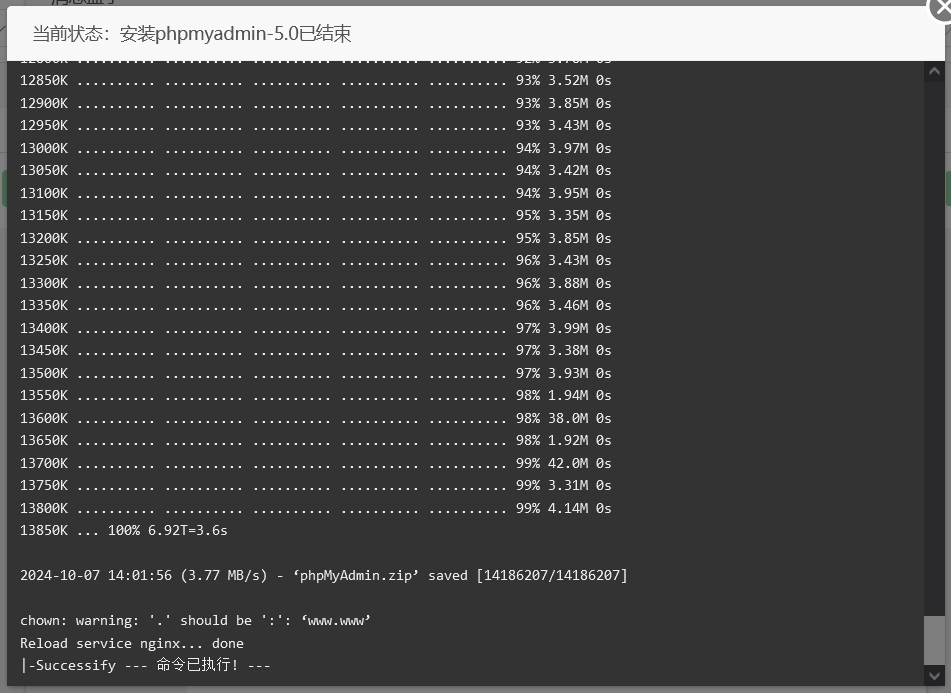Click the log scrollbar thumb
Viewport: 951px width, 693px height.
click(934, 640)
